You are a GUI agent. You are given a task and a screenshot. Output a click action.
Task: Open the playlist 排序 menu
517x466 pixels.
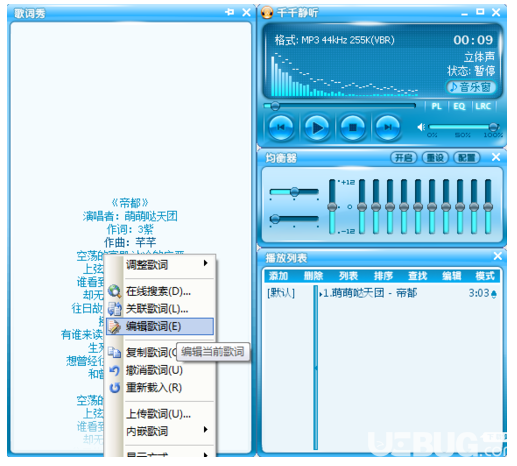pyautogui.click(x=383, y=276)
